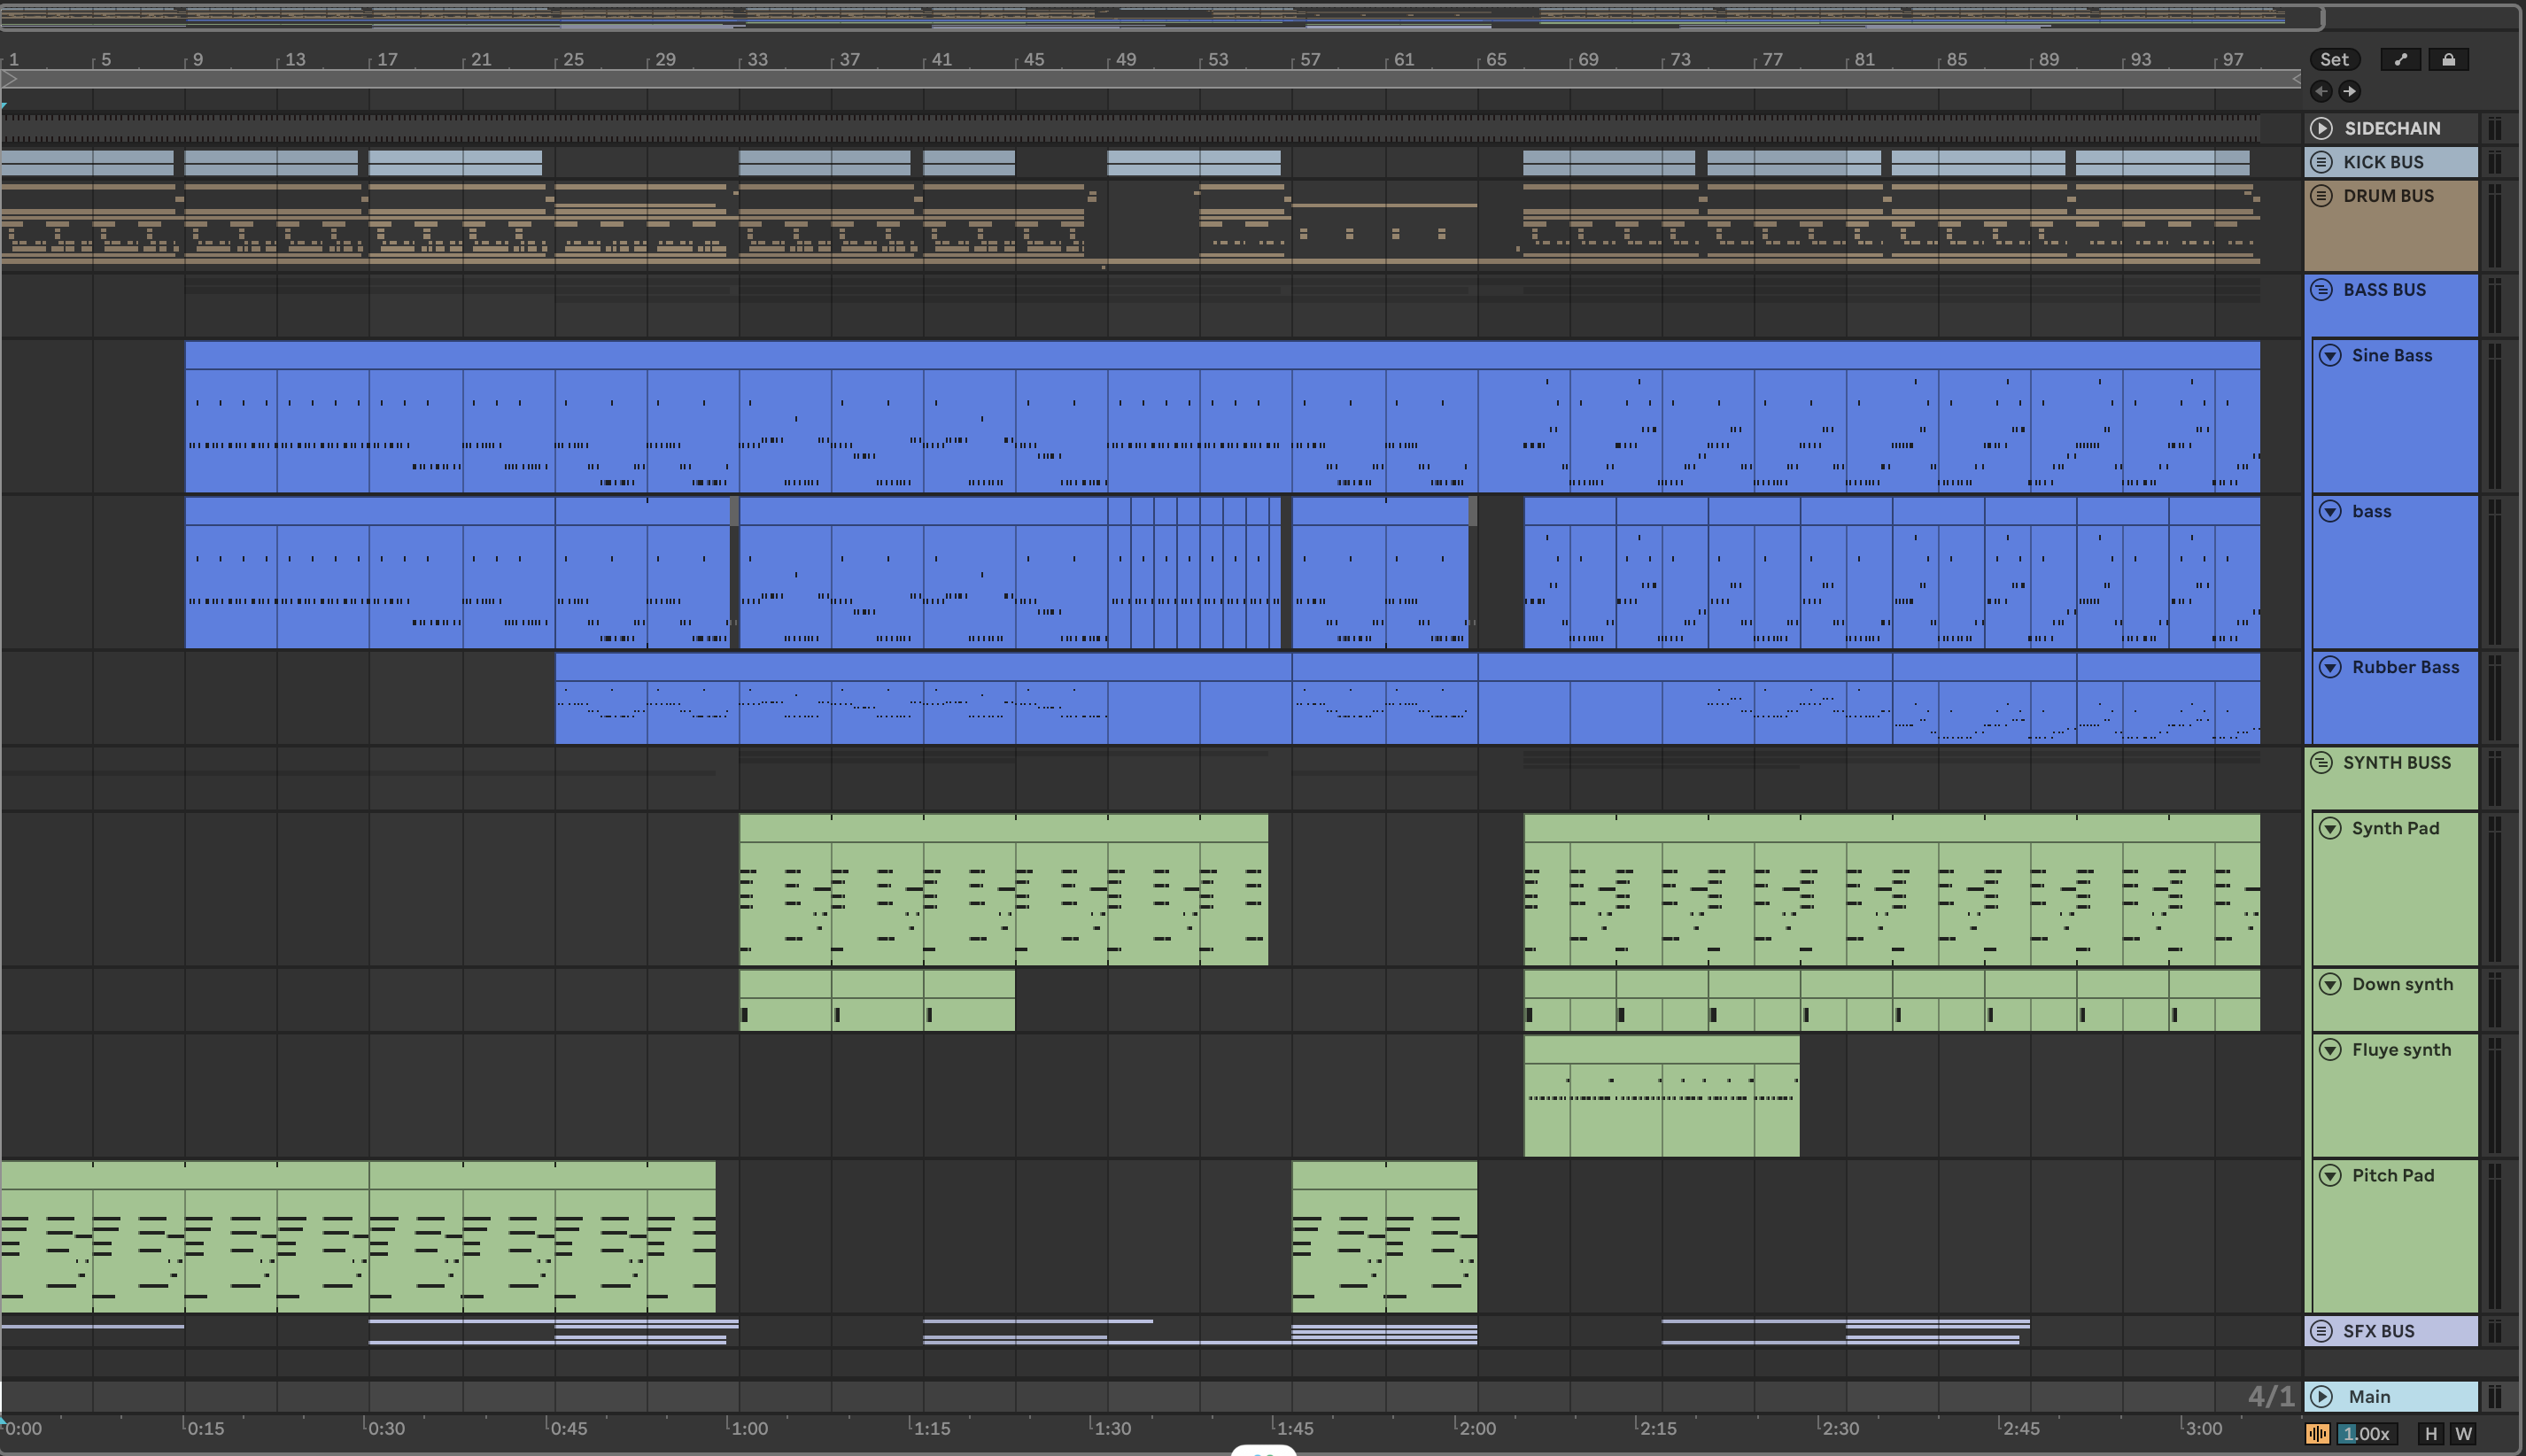Click the Main track play icon
The height and width of the screenshot is (1456, 2526).
pos(2321,1396)
